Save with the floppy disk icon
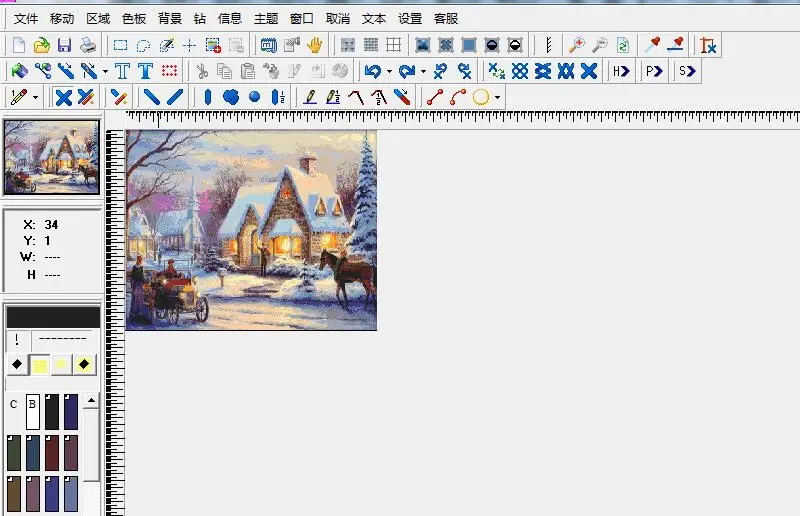Screen dimensions: 800x516 coord(64,45)
